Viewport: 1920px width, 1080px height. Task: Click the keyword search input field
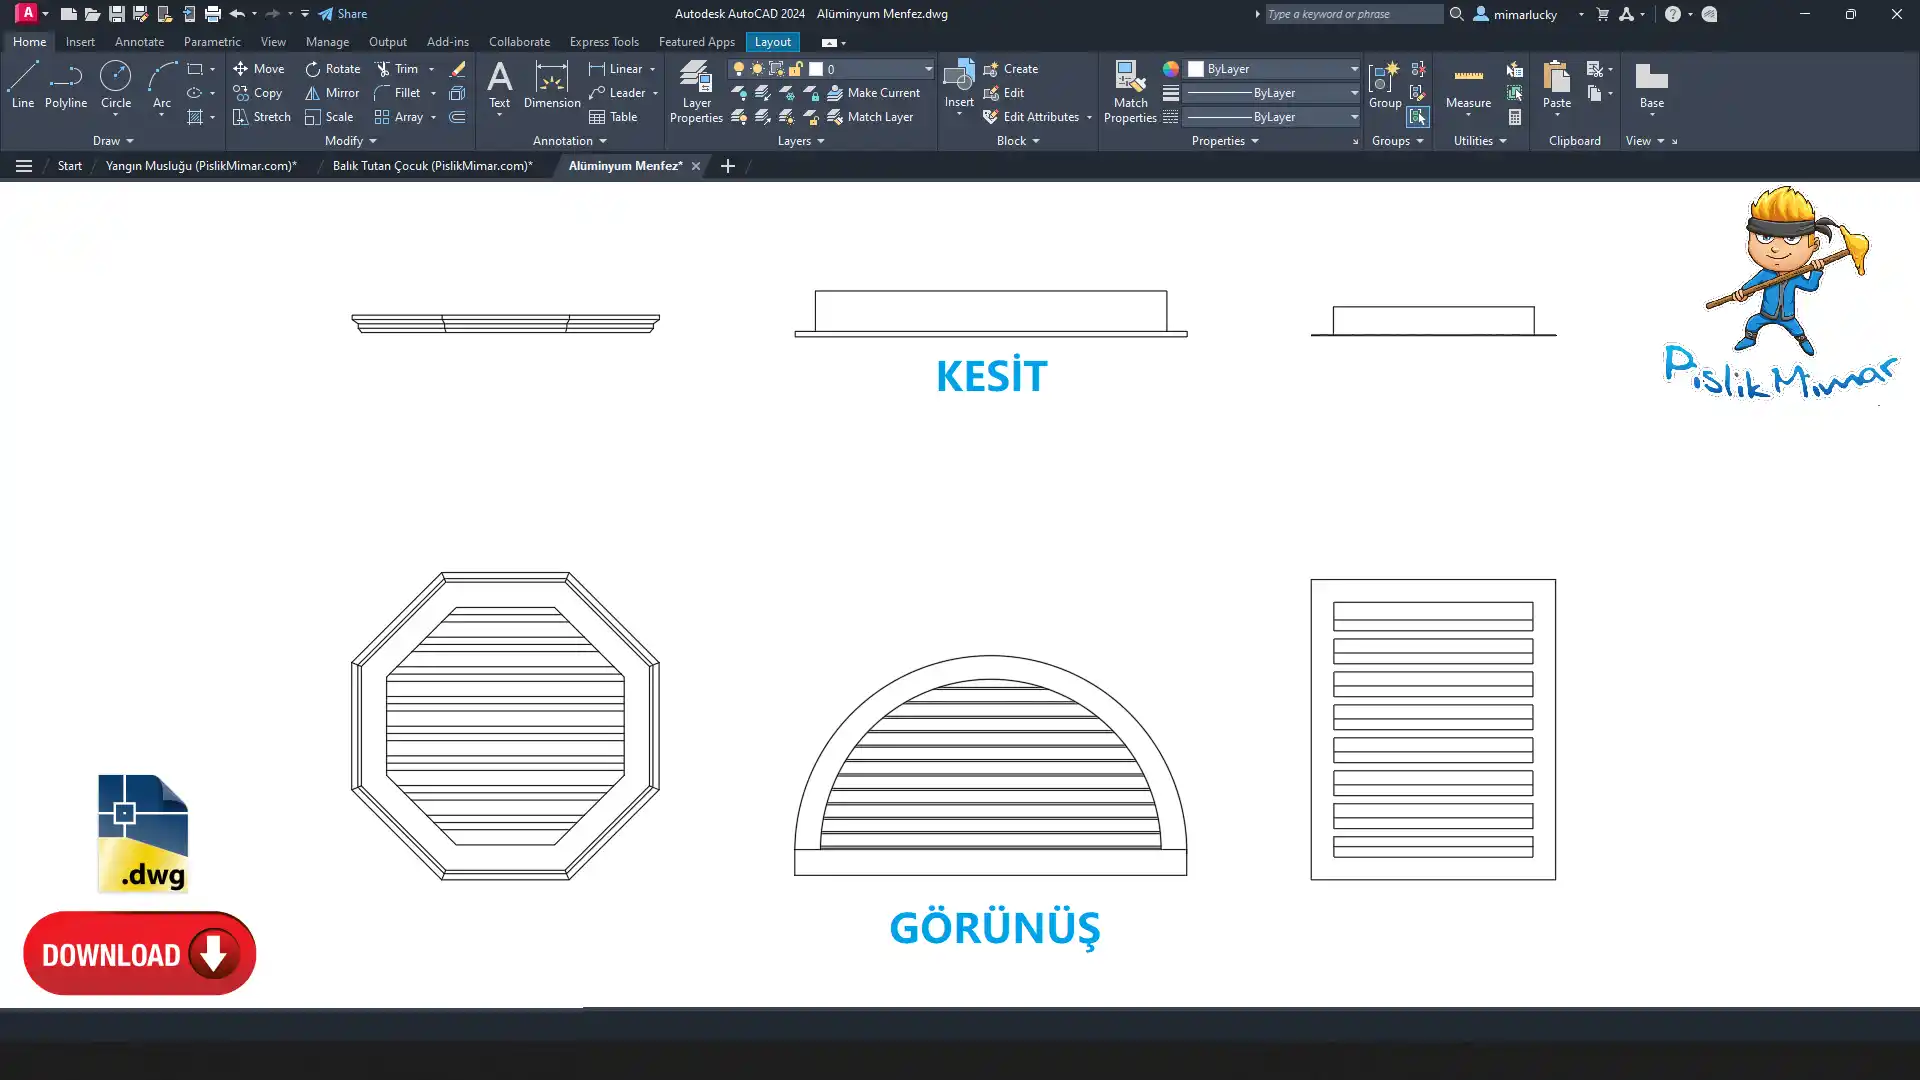click(x=1352, y=14)
